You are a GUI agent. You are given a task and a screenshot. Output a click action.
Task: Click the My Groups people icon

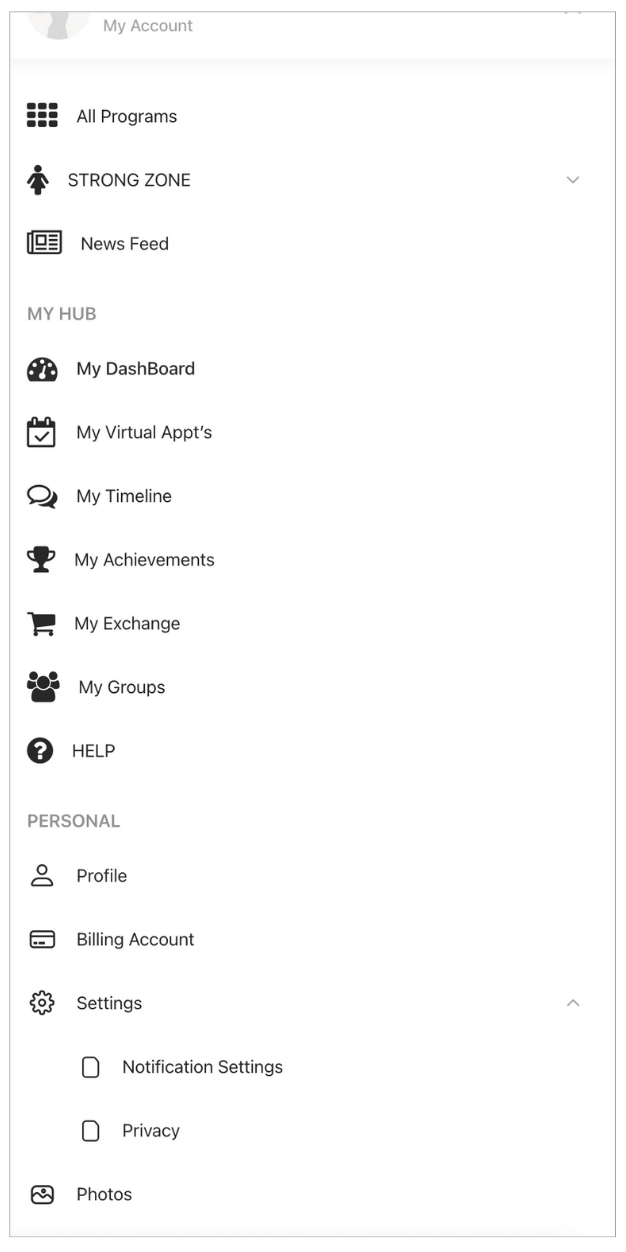[x=42, y=687]
